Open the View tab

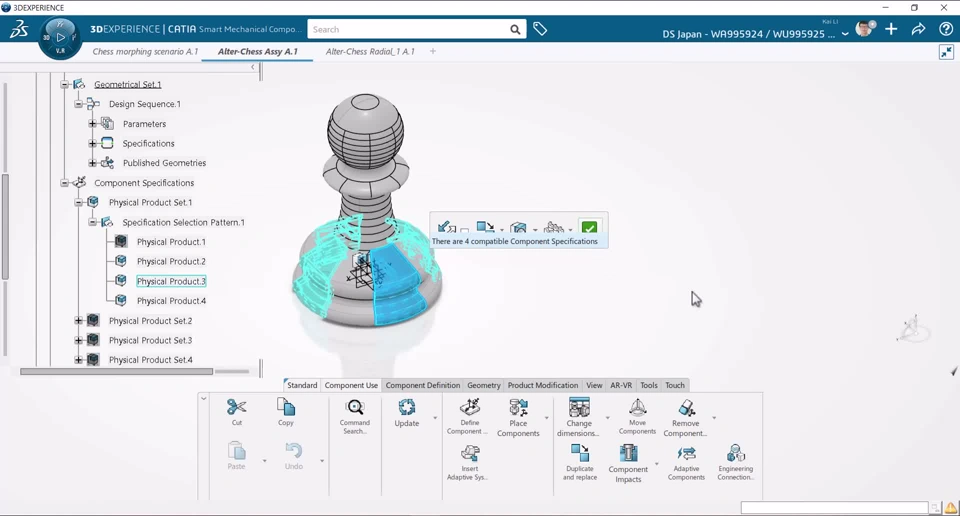click(x=594, y=385)
